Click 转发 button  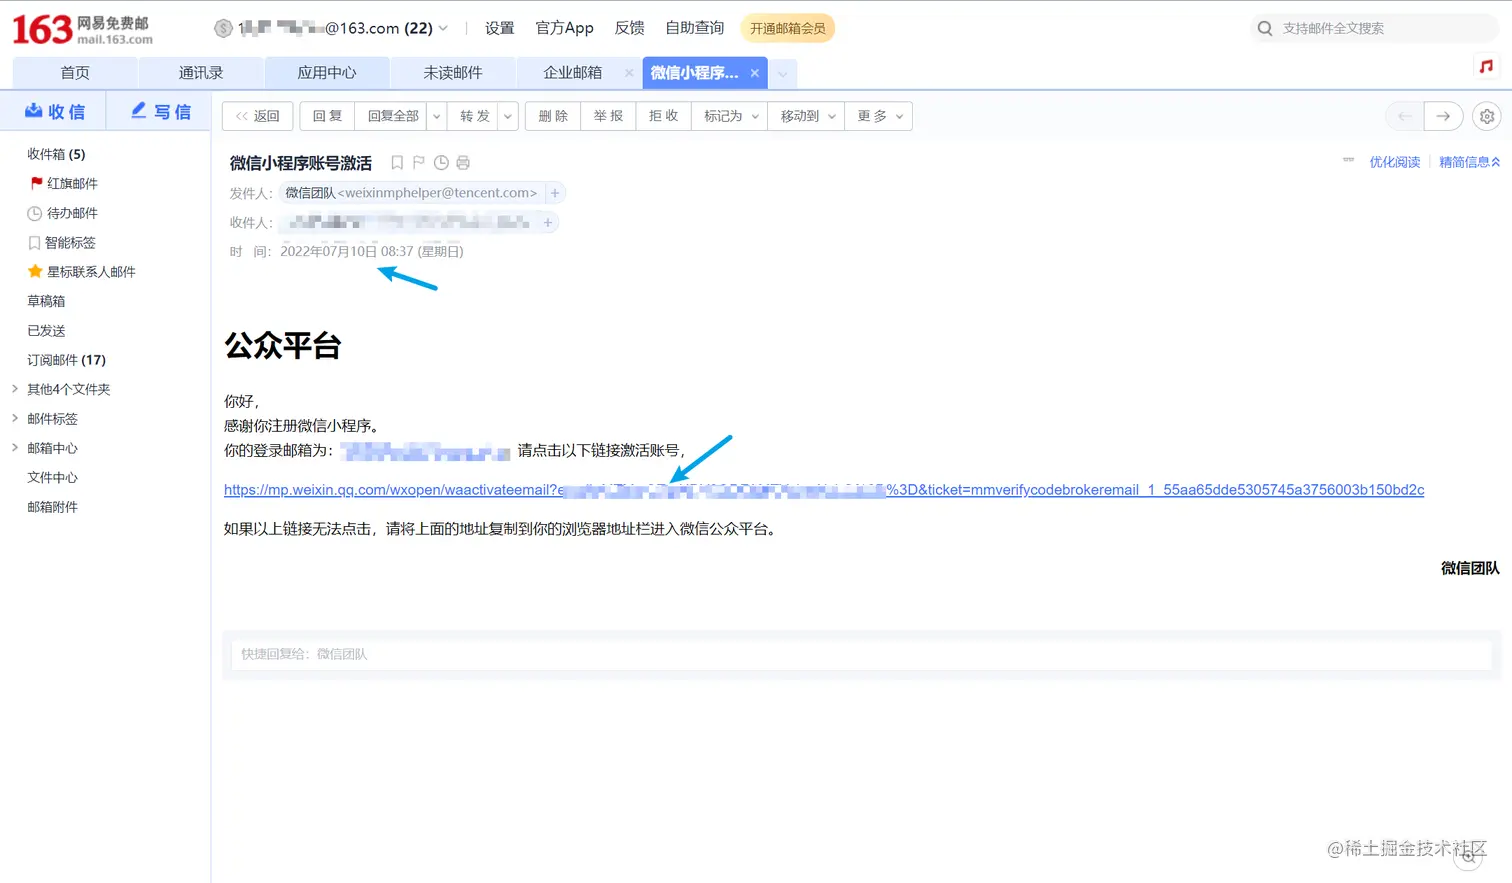[474, 116]
